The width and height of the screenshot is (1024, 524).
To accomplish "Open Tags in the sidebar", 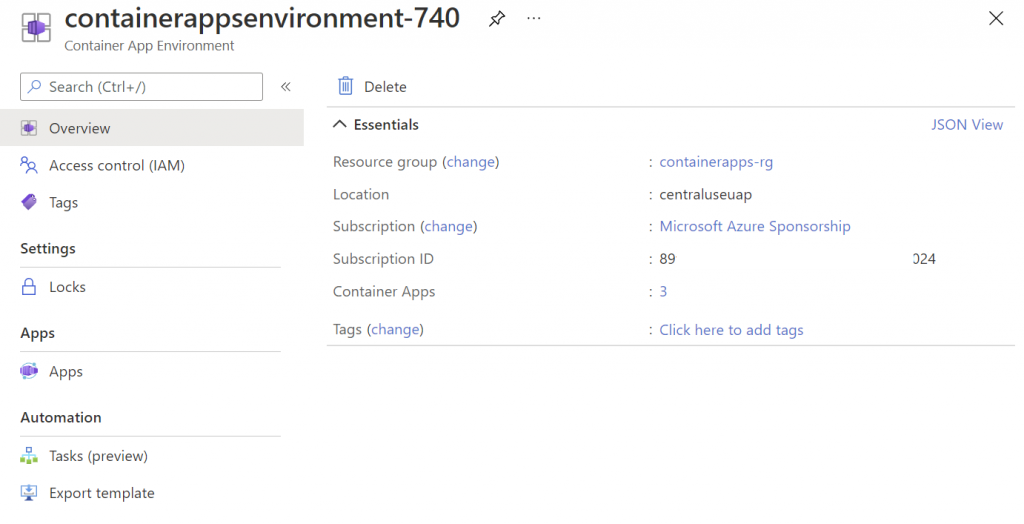I will click(63, 203).
